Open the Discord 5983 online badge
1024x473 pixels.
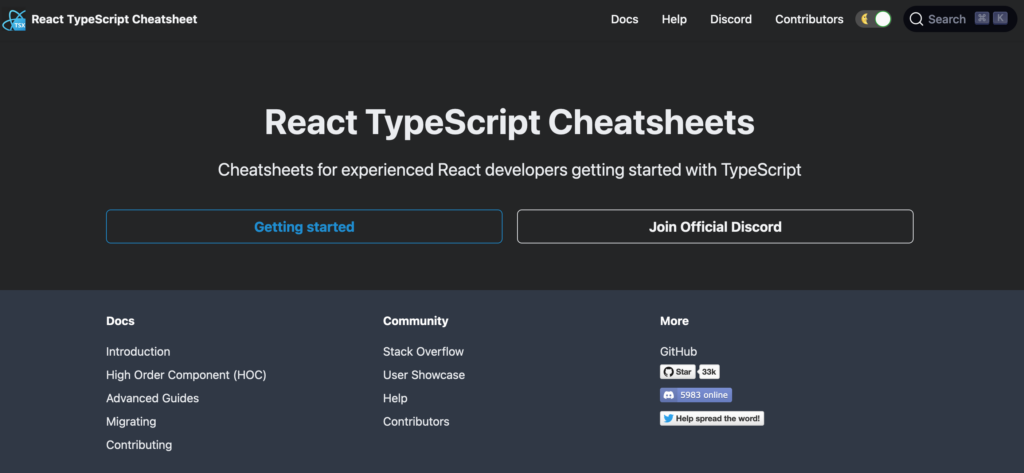[x=695, y=395]
